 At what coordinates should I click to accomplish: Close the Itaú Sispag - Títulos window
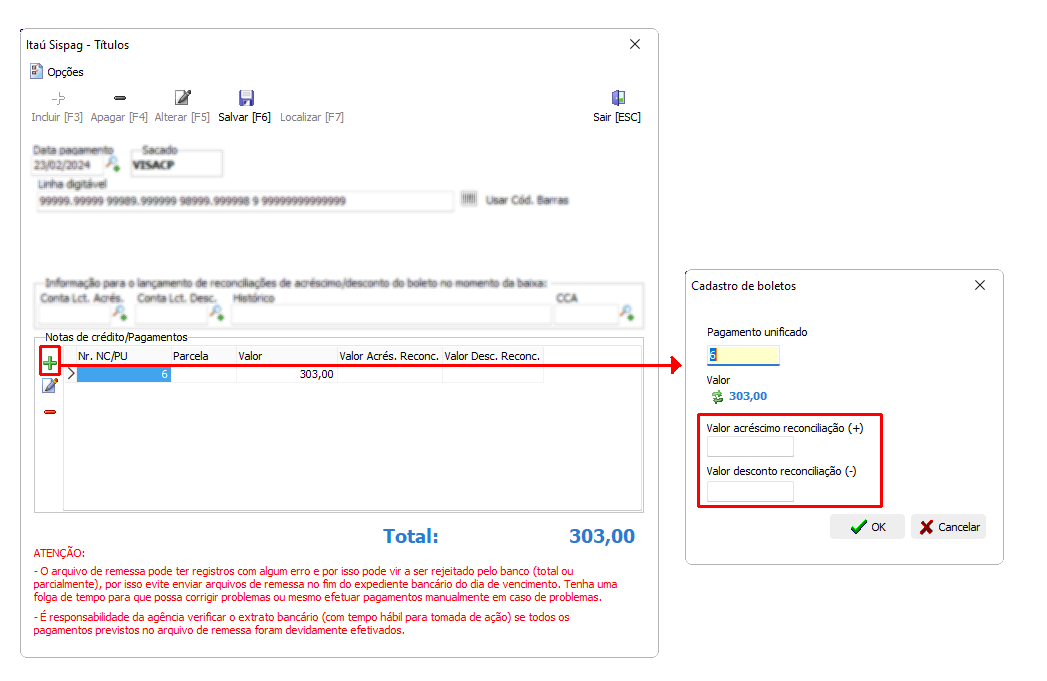tap(635, 44)
